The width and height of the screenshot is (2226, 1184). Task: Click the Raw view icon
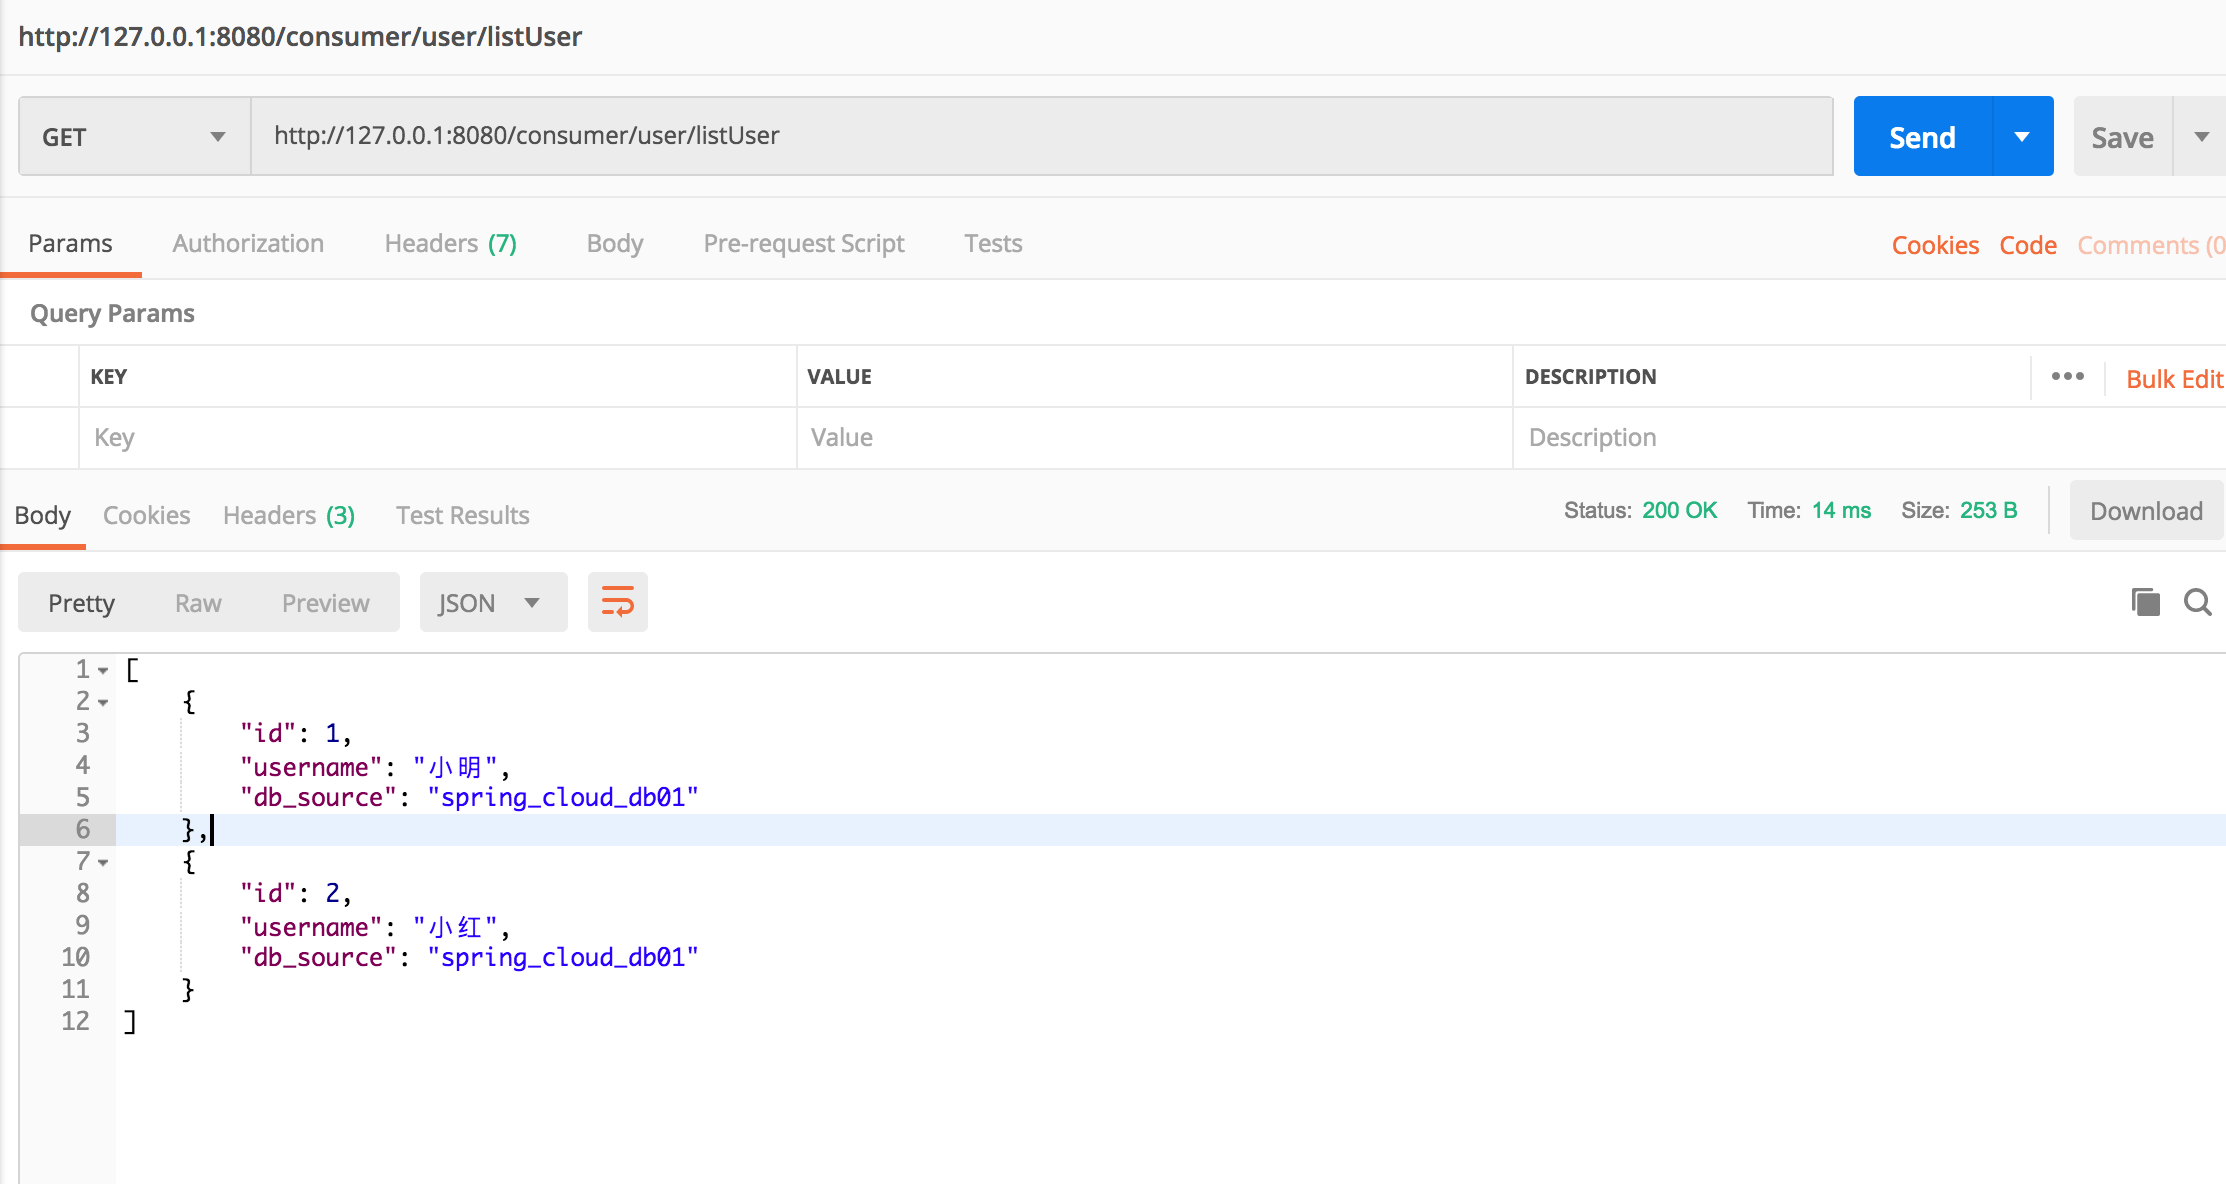[x=197, y=602]
